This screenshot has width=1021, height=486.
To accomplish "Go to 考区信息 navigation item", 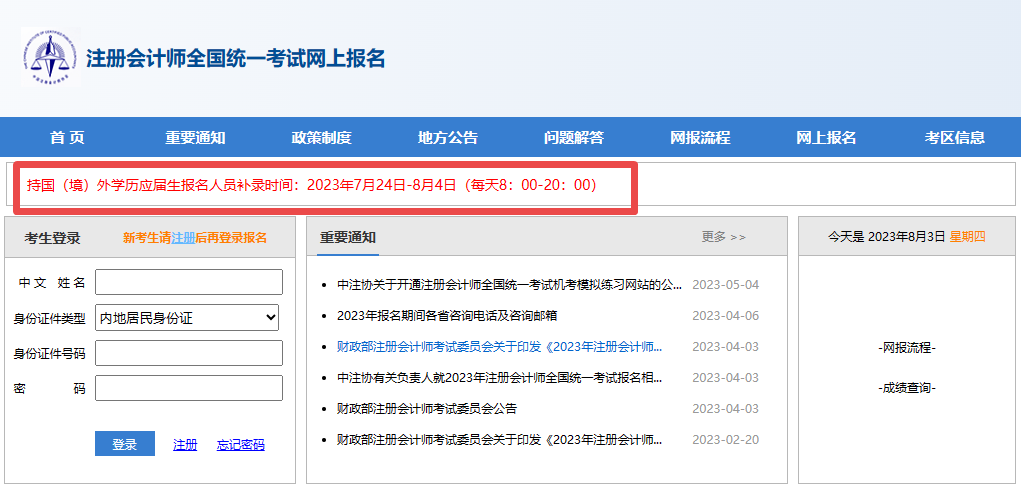I will click(x=954, y=138).
